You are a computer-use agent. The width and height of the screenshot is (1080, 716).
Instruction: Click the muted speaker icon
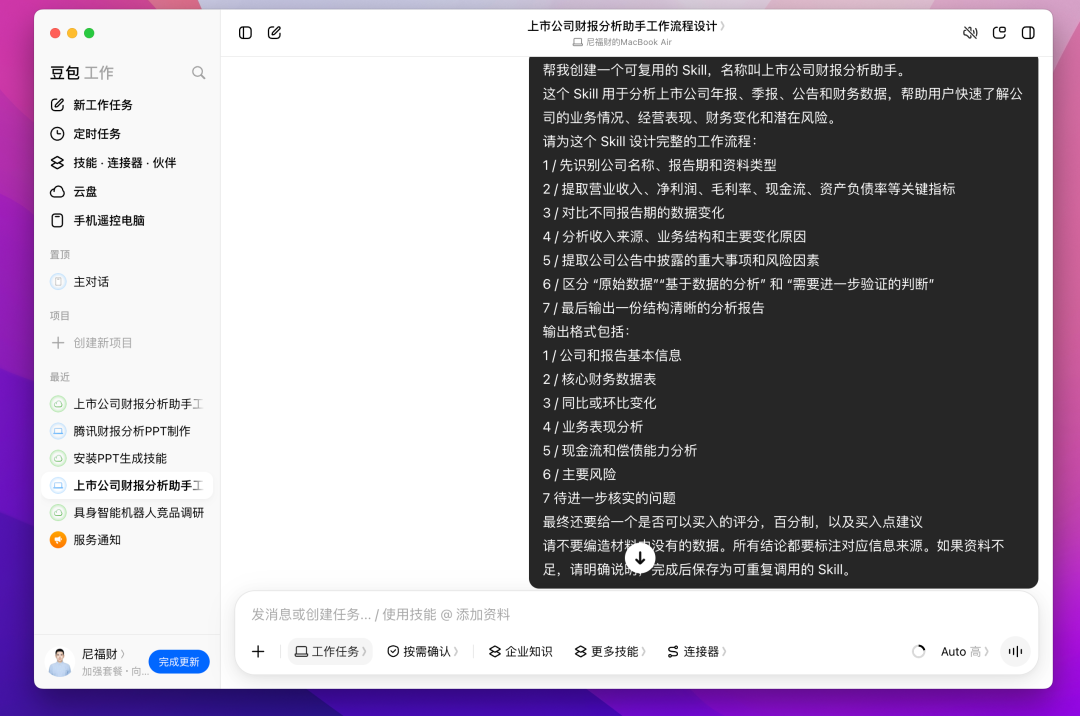[x=970, y=32]
